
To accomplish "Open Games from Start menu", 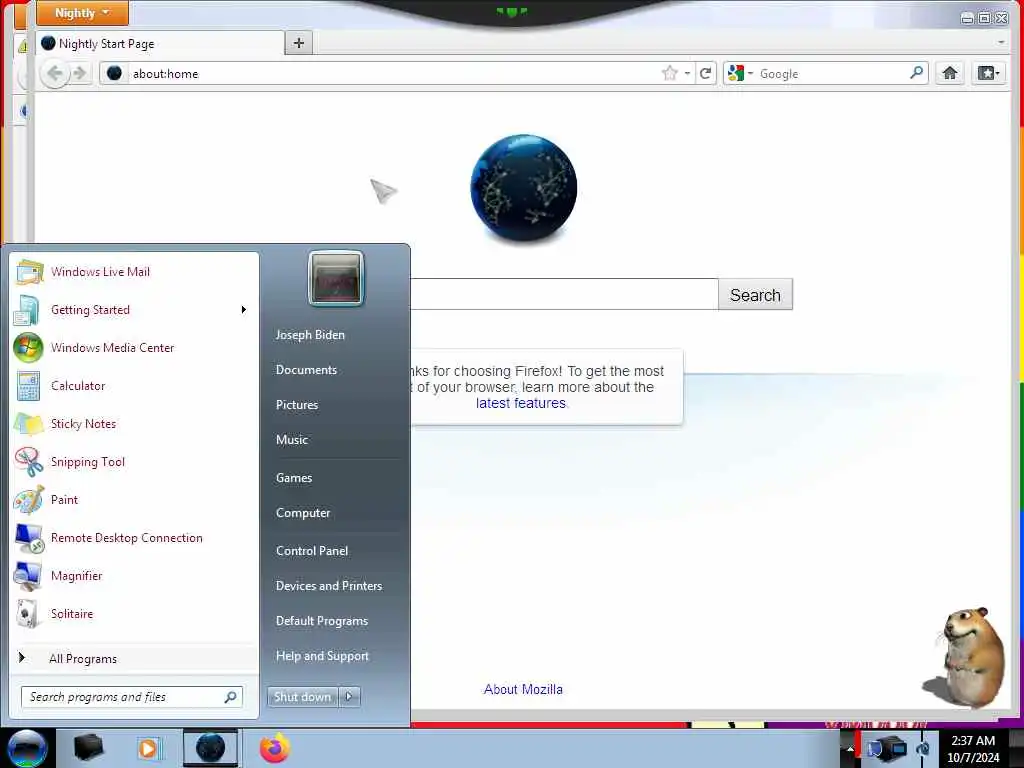I will [294, 478].
